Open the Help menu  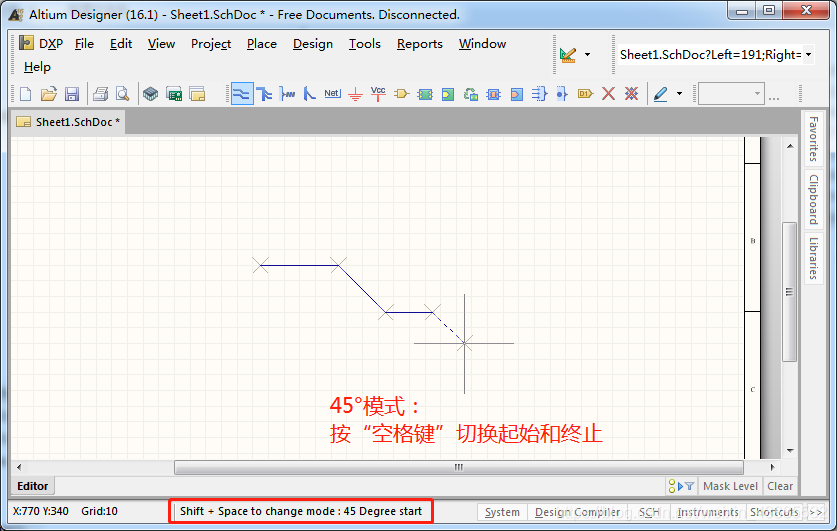37,67
